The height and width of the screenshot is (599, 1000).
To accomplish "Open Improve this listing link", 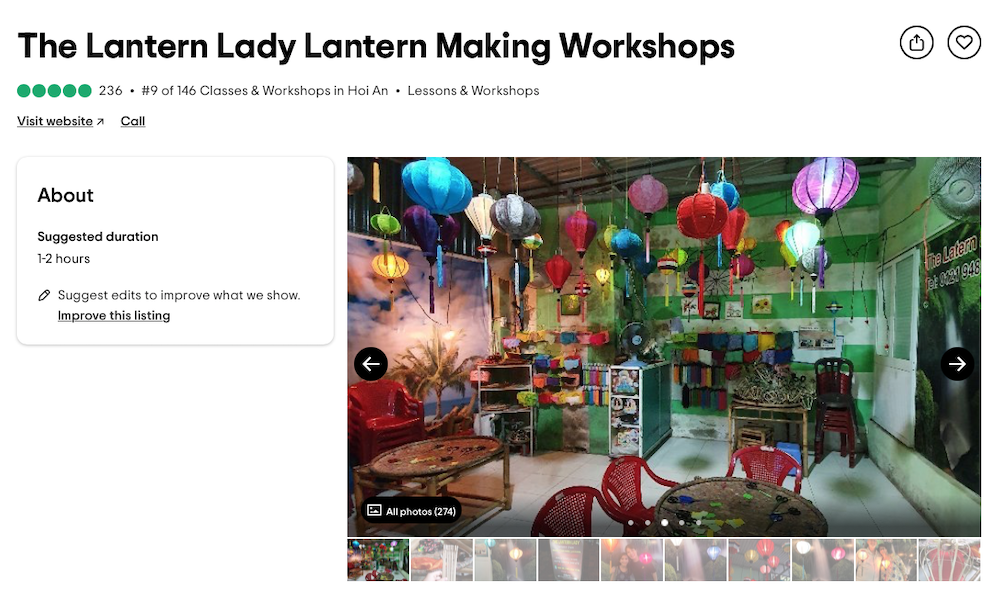I will (114, 315).
